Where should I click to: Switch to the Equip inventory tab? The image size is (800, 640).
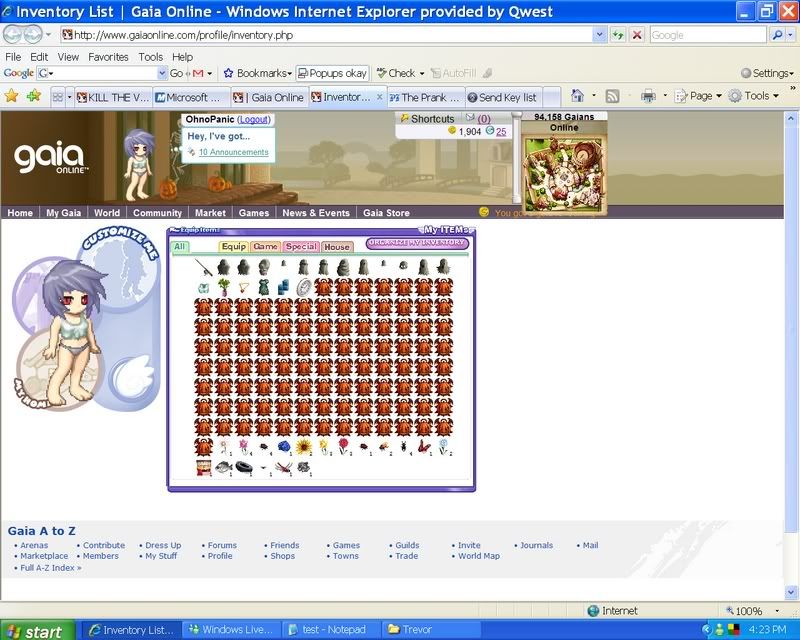(x=234, y=247)
